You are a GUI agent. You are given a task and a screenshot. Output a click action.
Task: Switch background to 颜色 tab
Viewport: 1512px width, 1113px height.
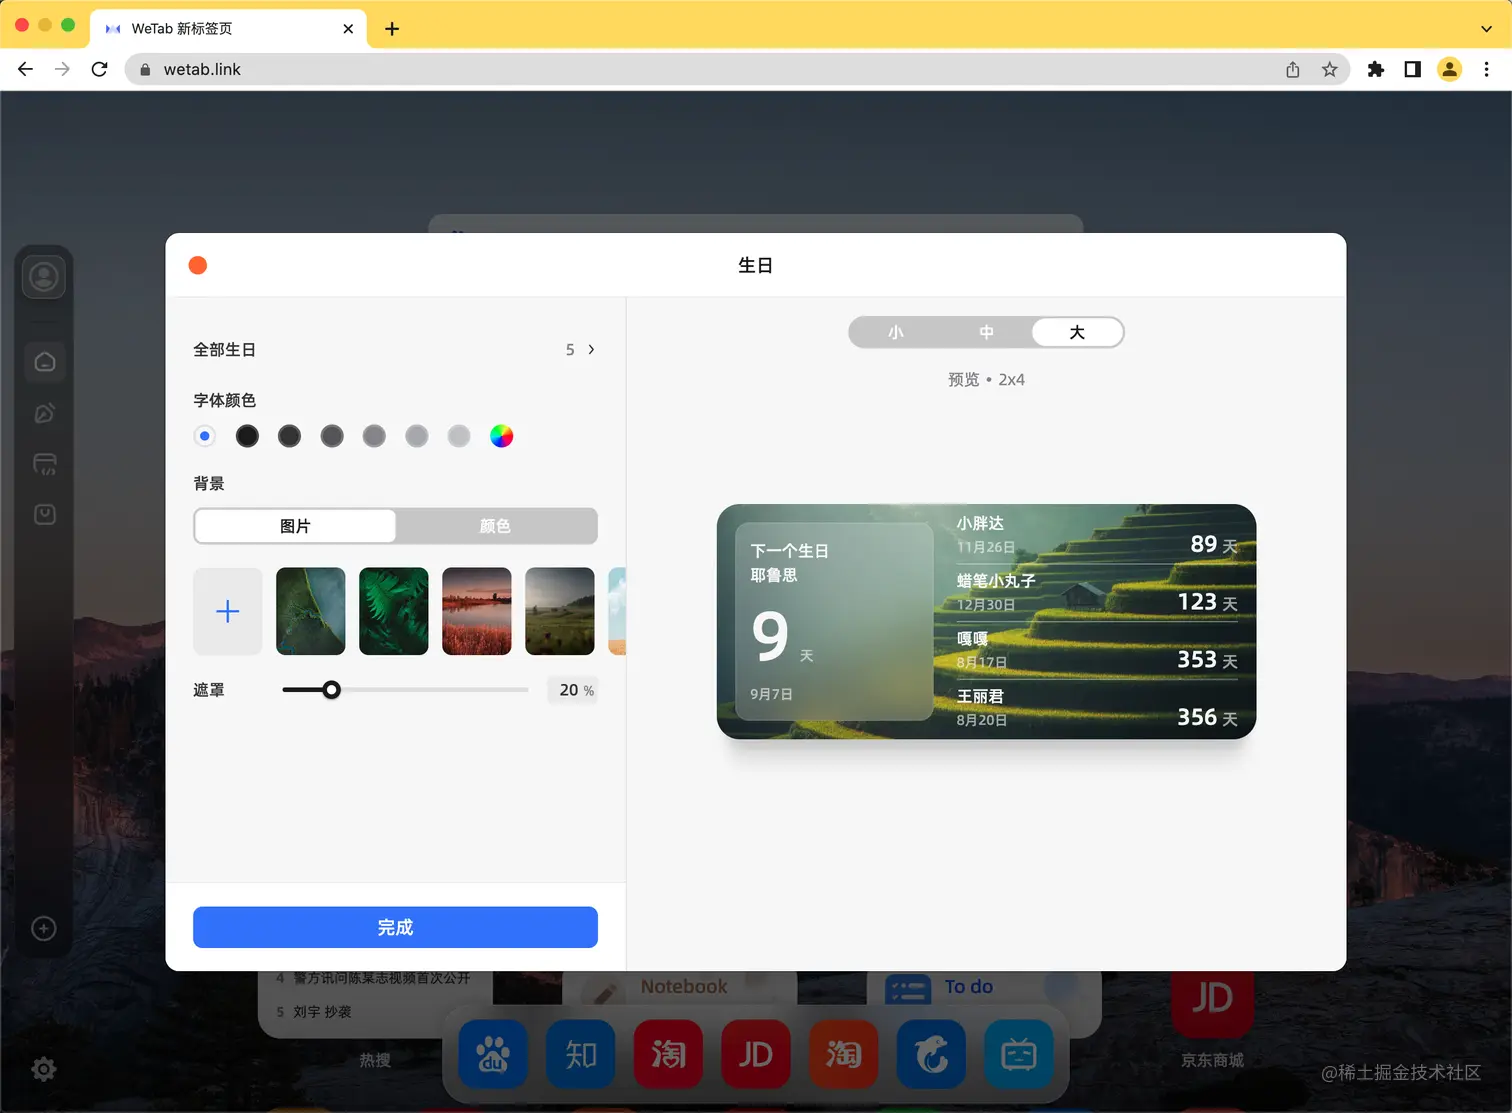click(x=496, y=526)
